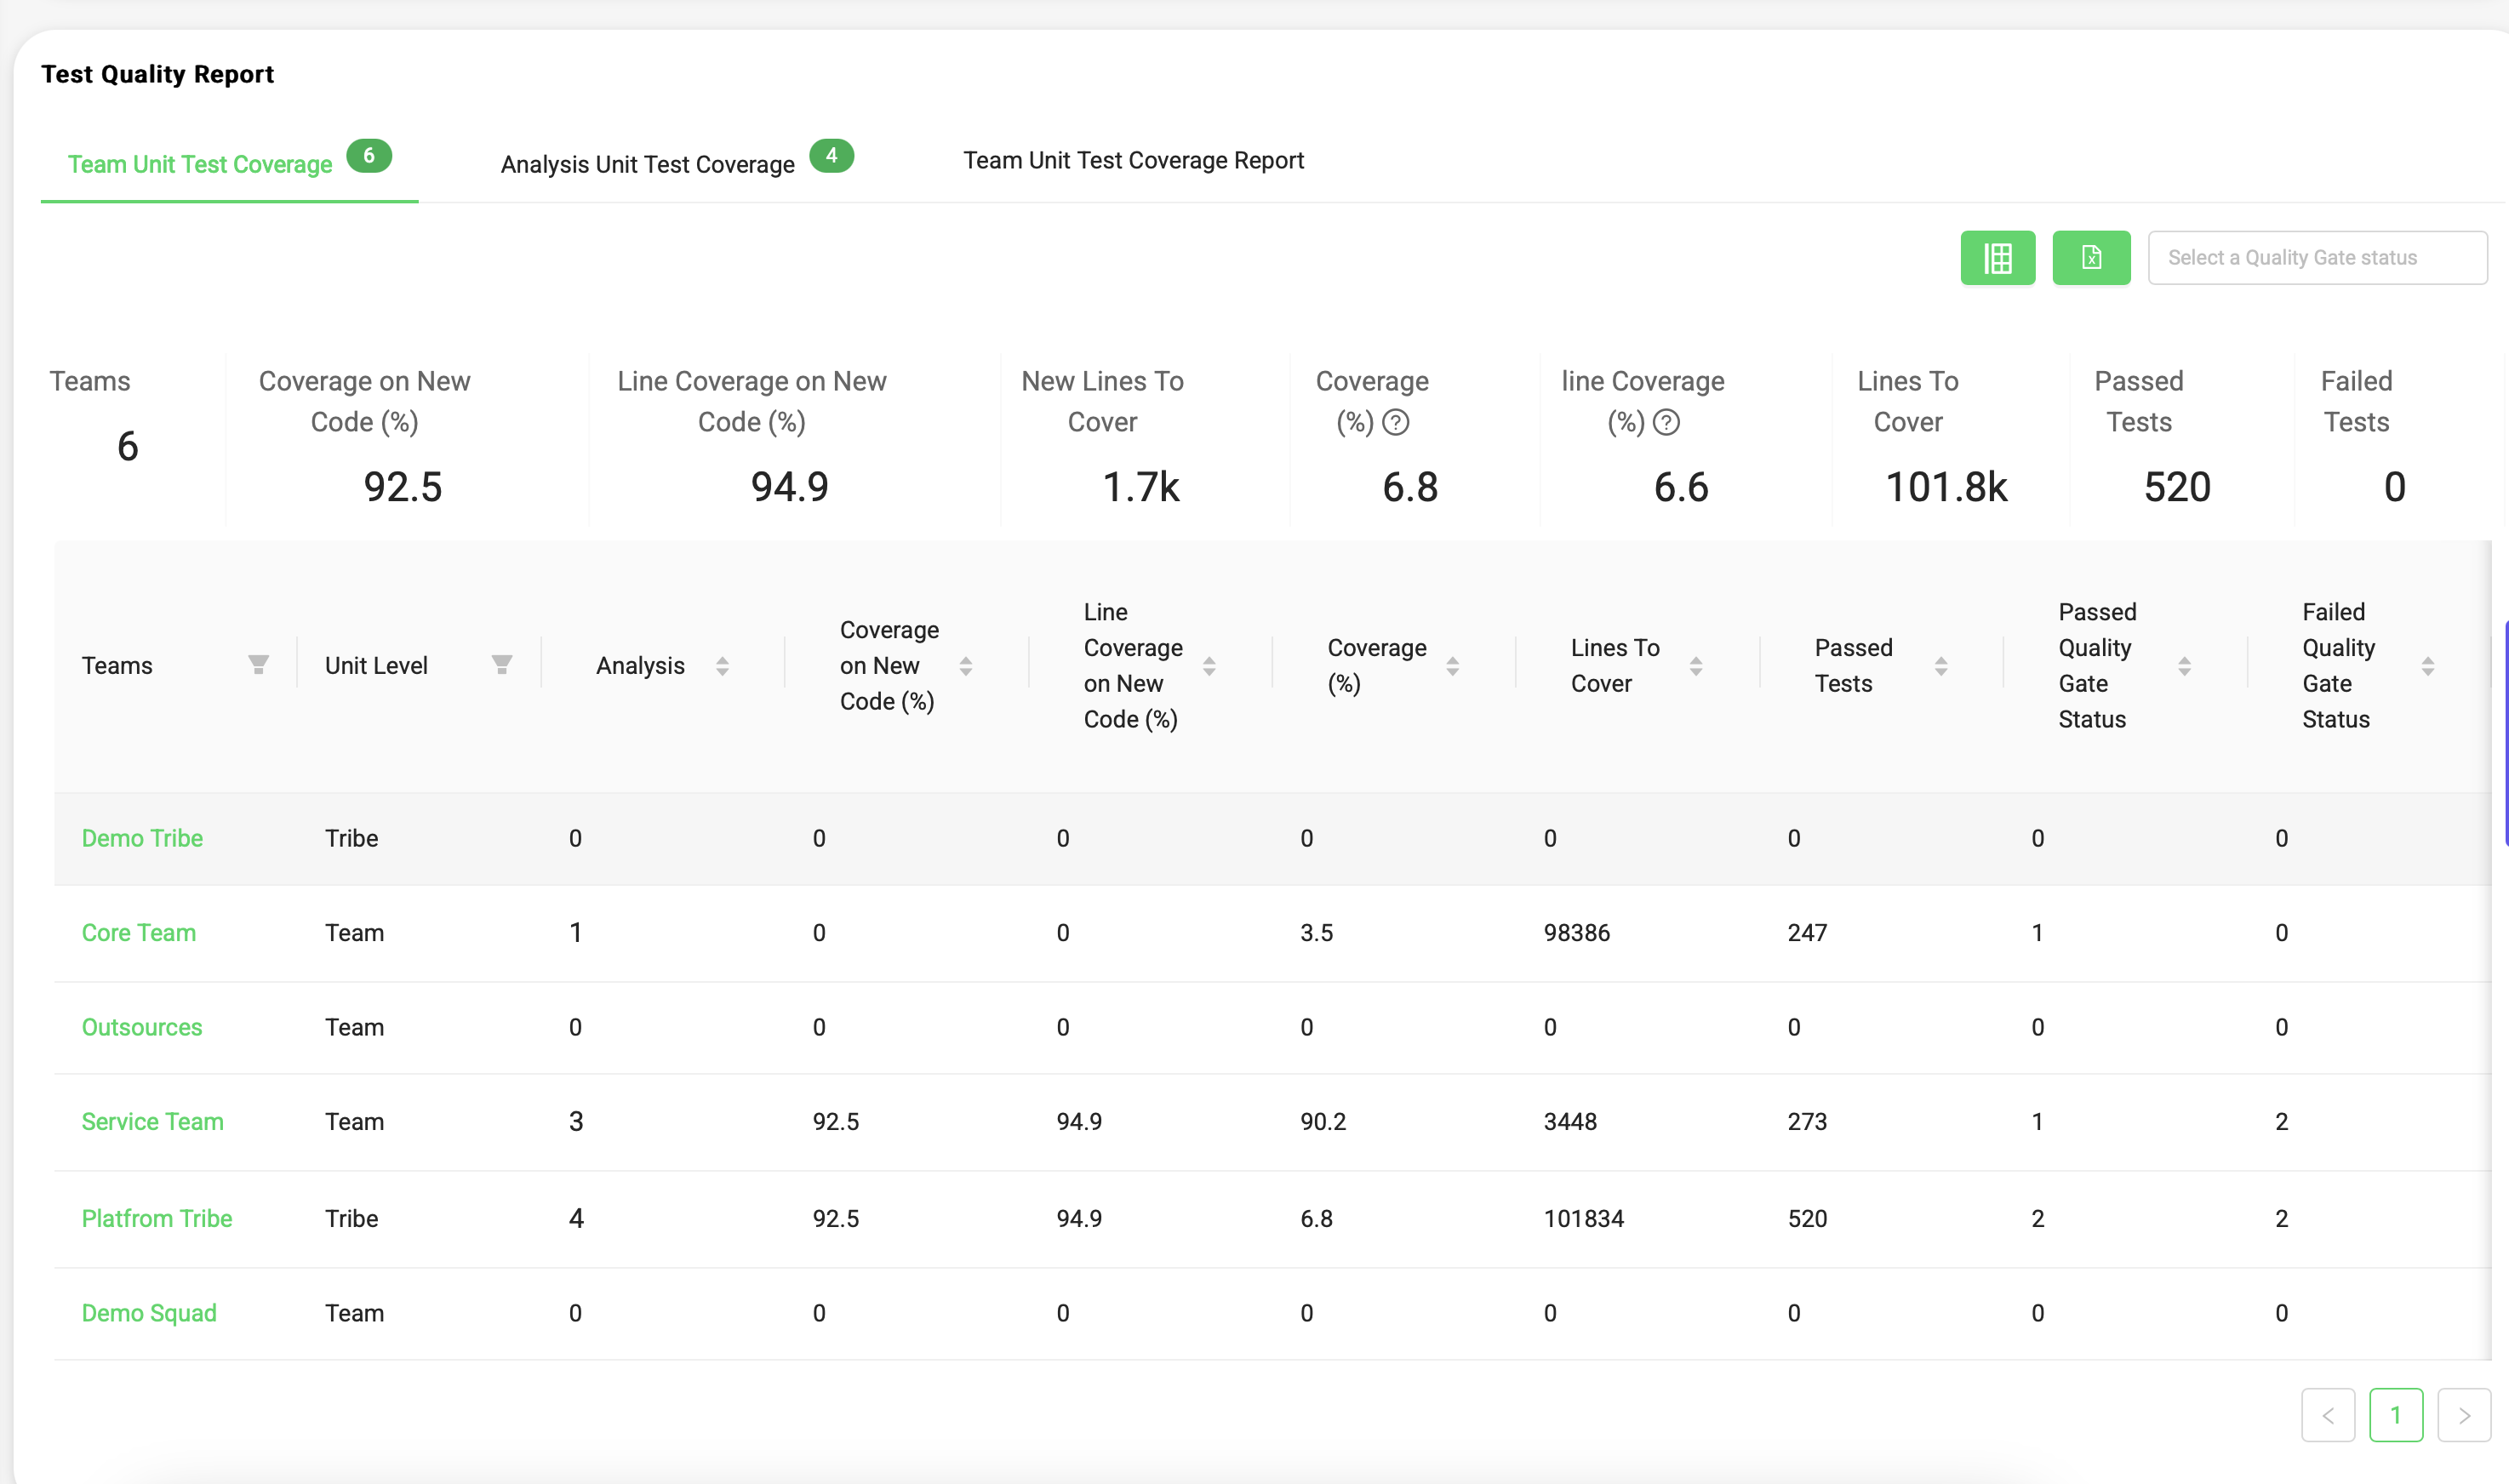The width and height of the screenshot is (2509, 1484).
Task: Click the line Coverage (%) help icon
Action: [1666, 423]
